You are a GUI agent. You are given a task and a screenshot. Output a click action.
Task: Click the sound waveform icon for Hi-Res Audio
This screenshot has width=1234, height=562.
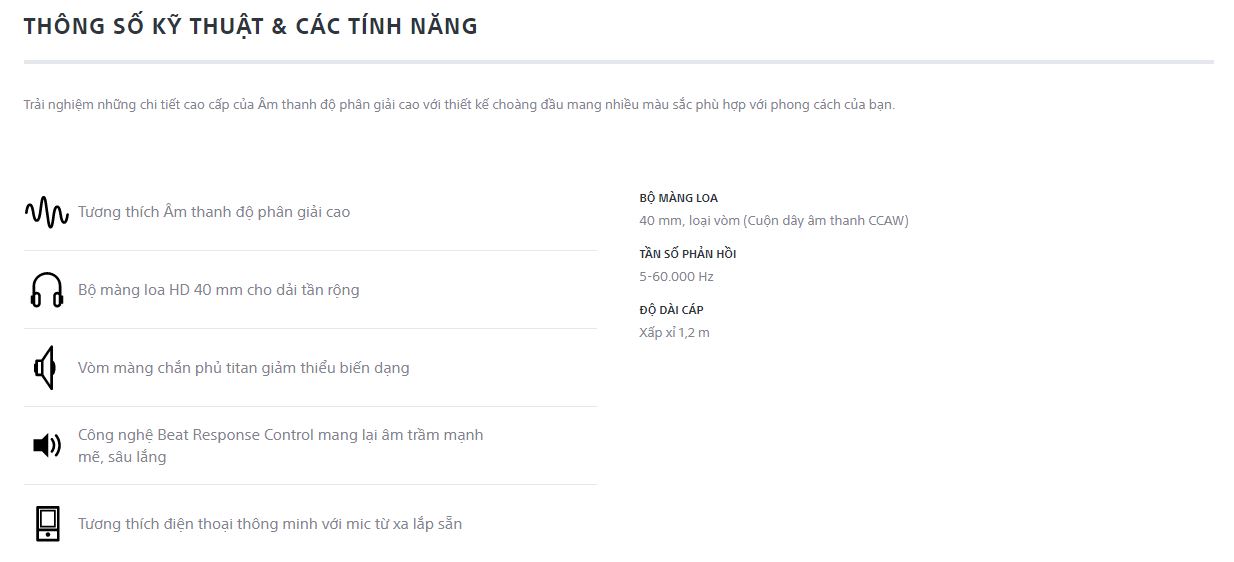tap(47, 212)
